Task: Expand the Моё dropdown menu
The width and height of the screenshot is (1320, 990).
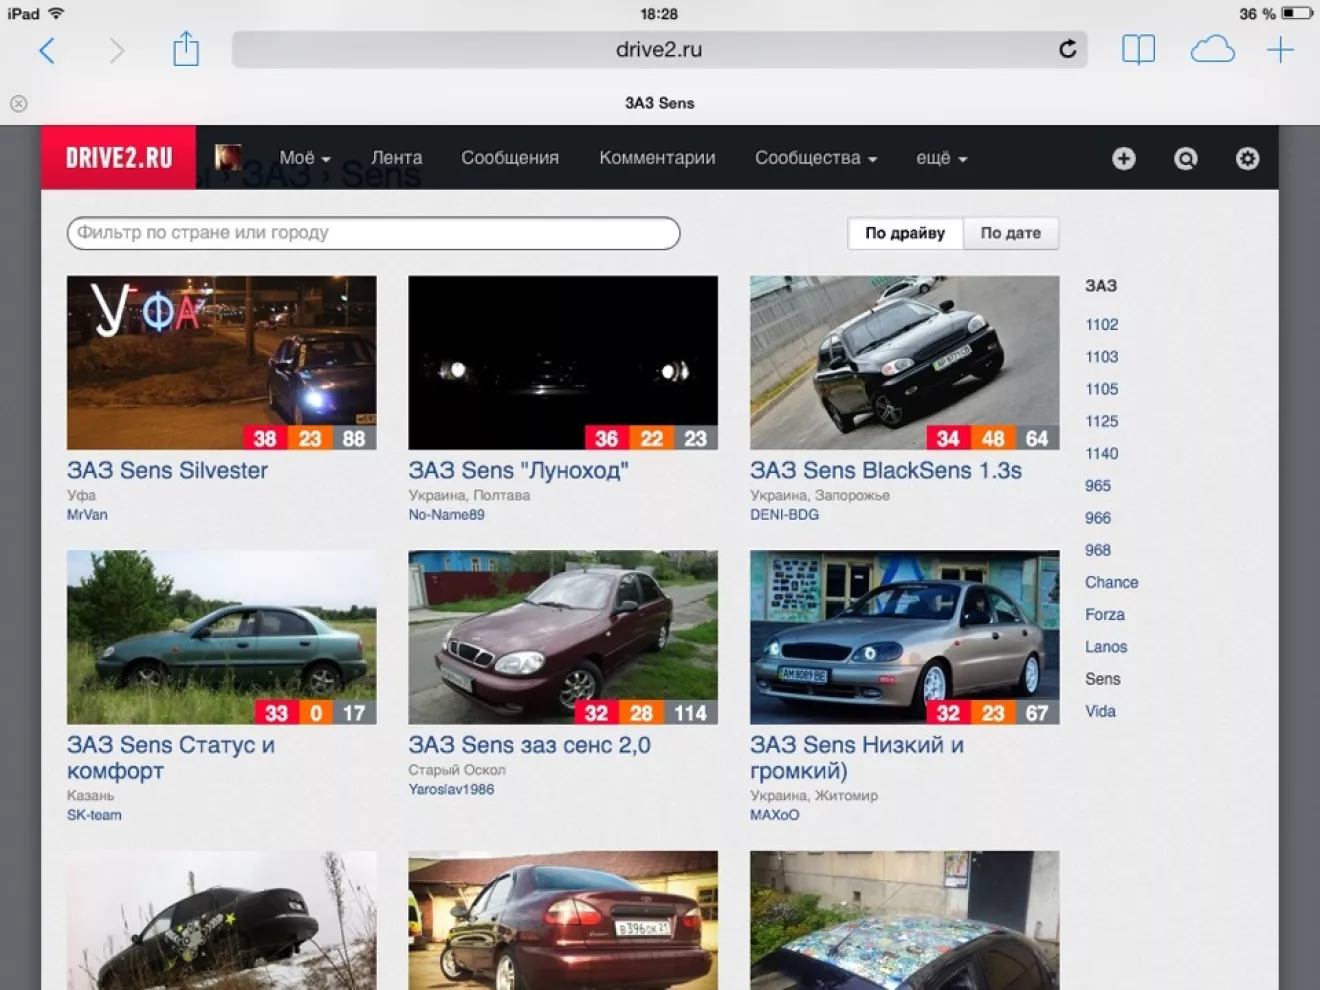Action: [x=305, y=158]
